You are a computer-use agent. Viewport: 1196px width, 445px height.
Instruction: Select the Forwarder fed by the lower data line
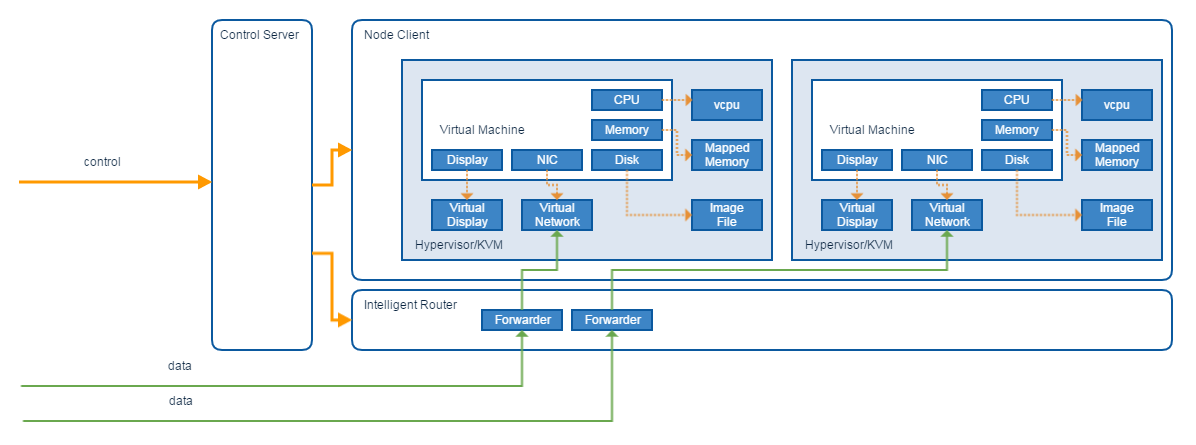tap(612, 320)
